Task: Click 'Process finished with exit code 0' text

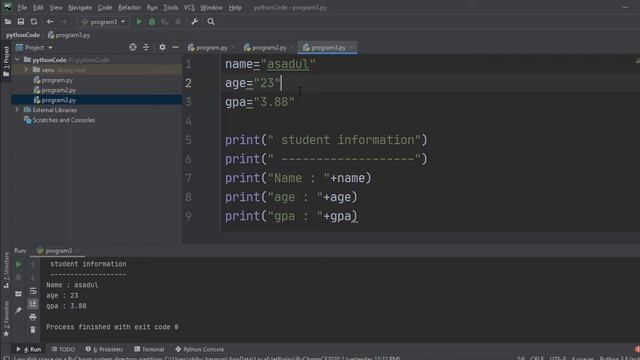Action: point(112,327)
